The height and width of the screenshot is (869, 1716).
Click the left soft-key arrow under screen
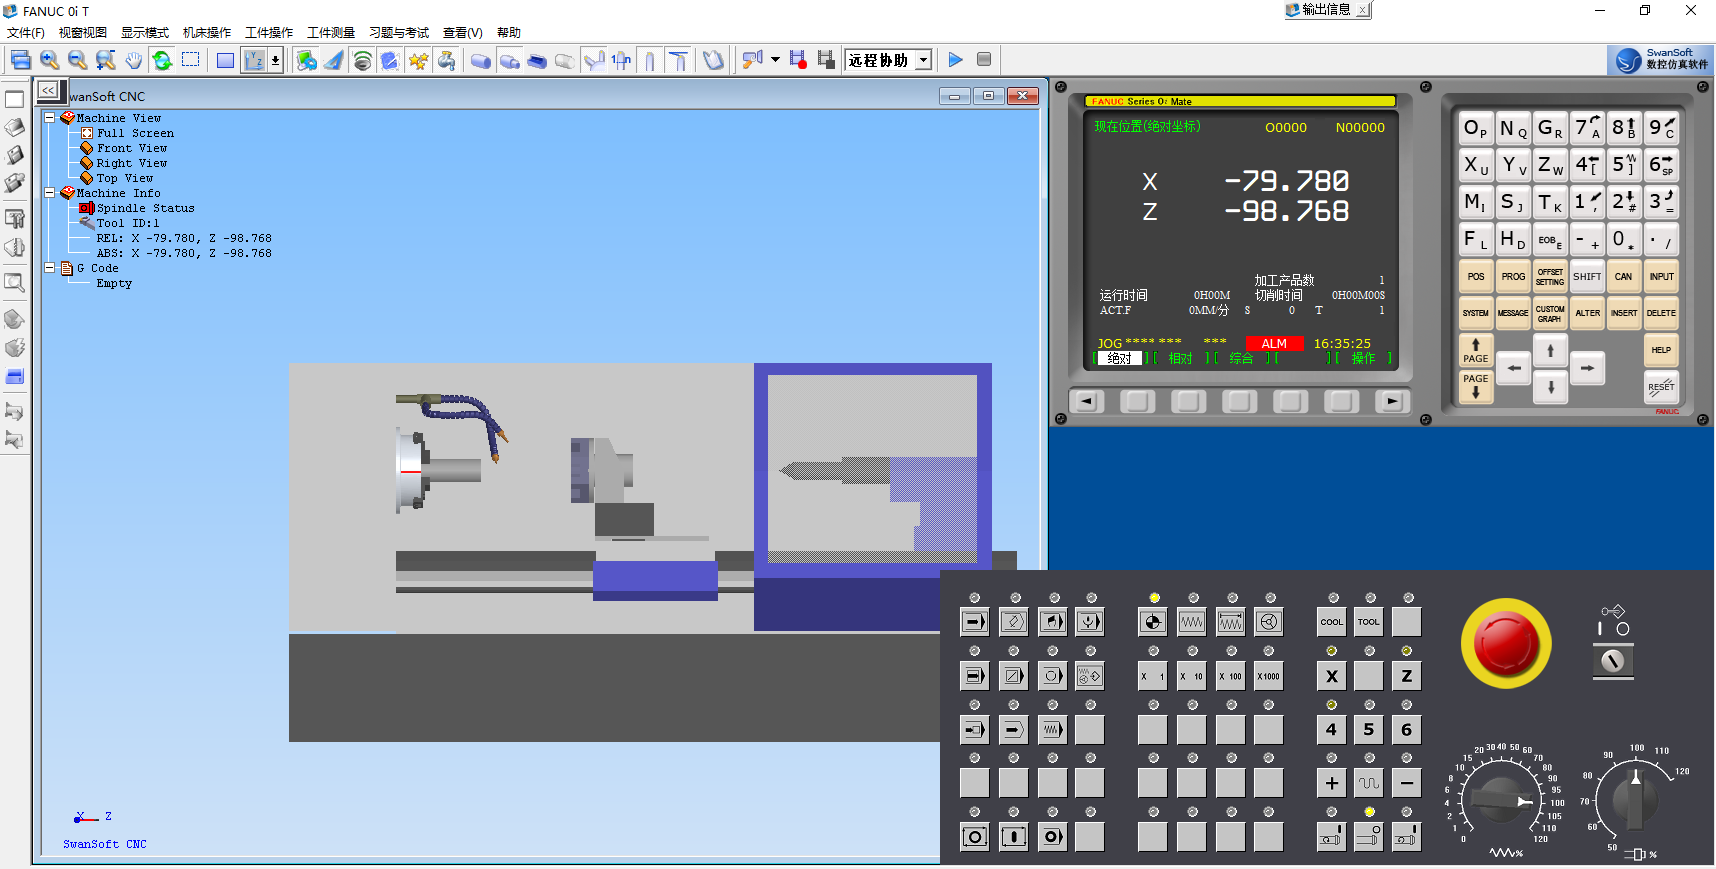pos(1086,402)
